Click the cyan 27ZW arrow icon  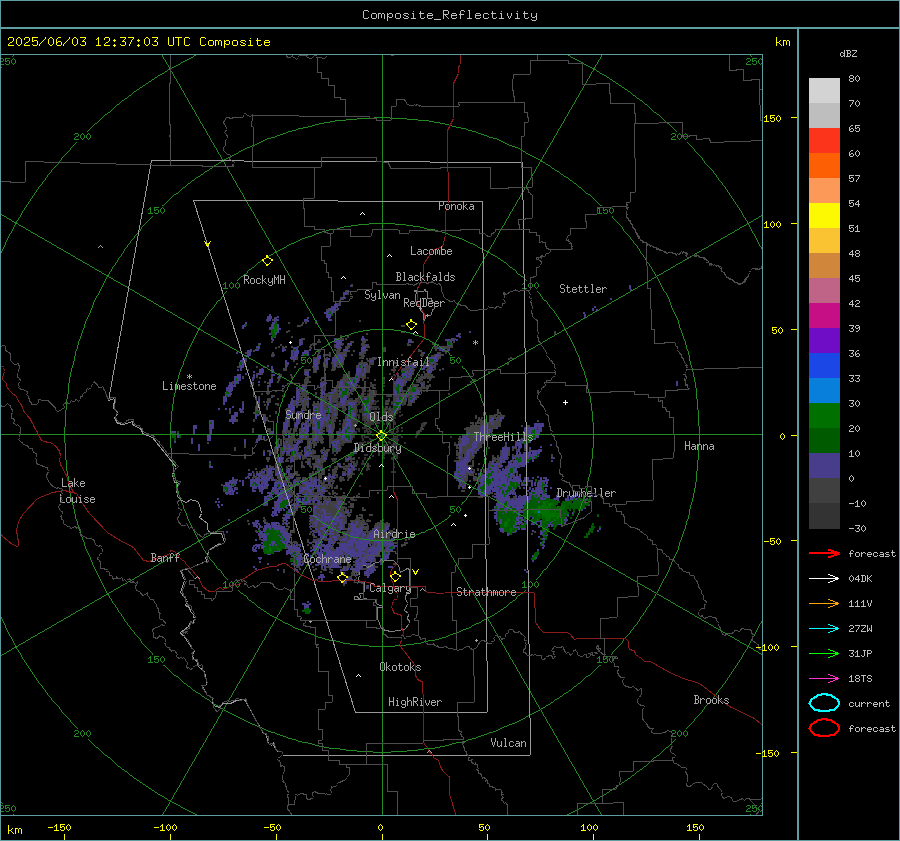824,629
